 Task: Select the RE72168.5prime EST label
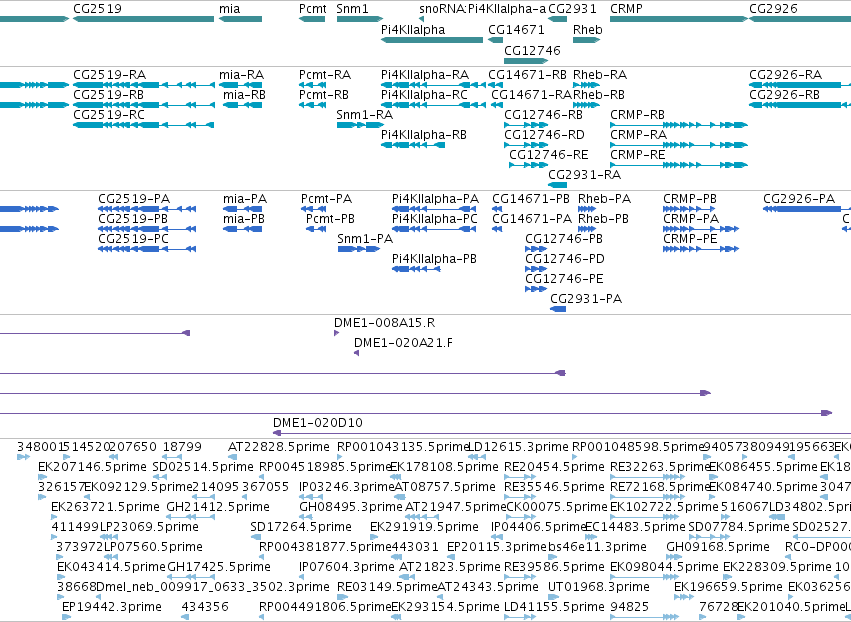659,487
